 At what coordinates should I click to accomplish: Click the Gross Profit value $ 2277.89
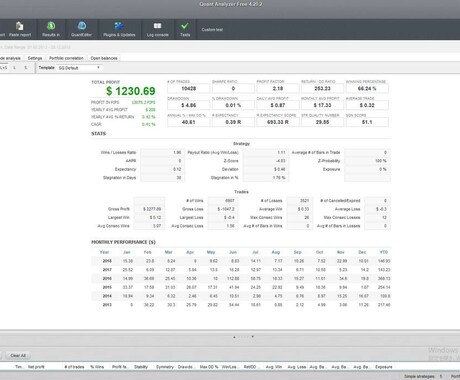pos(149,209)
